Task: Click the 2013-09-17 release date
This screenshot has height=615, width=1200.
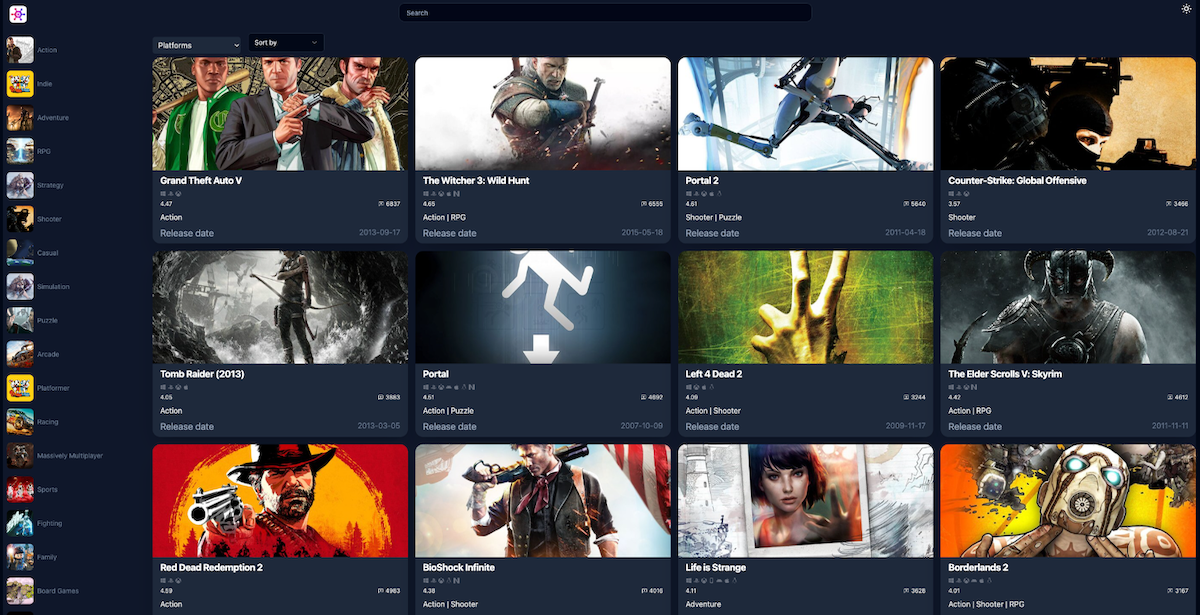Action: (380, 233)
